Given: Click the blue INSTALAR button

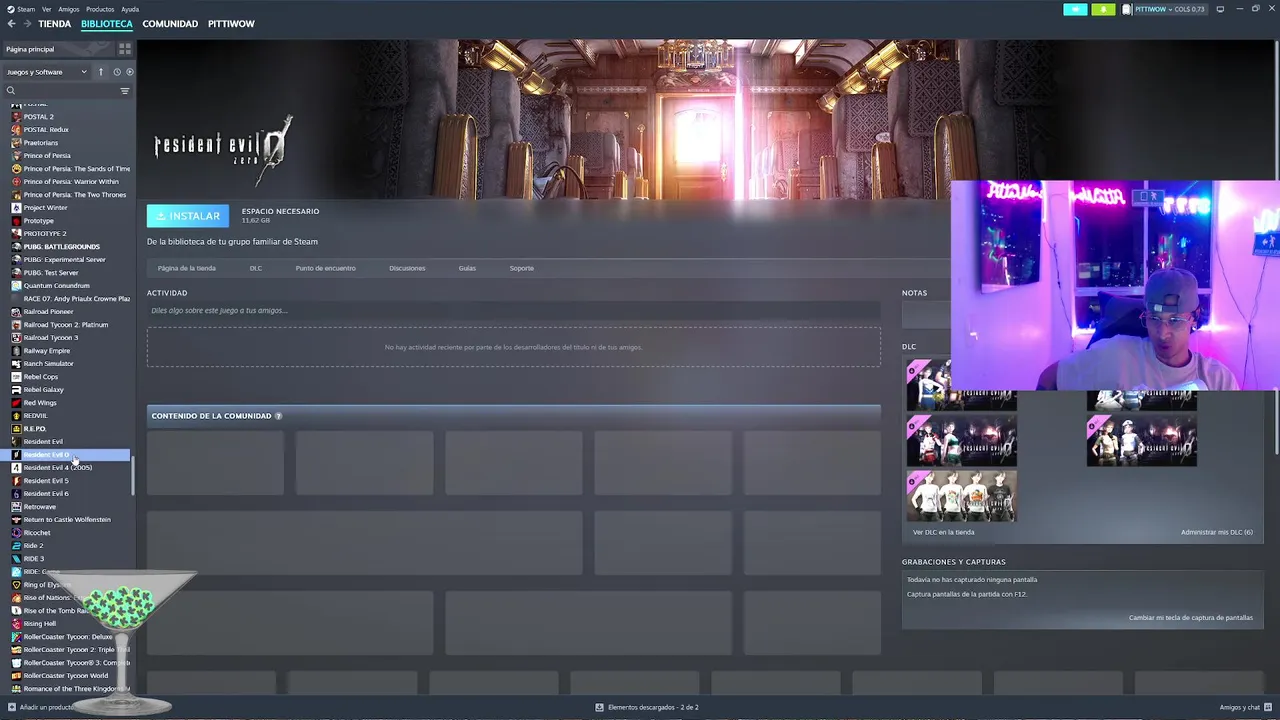Looking at the screenshot, I should pos(188,216).
